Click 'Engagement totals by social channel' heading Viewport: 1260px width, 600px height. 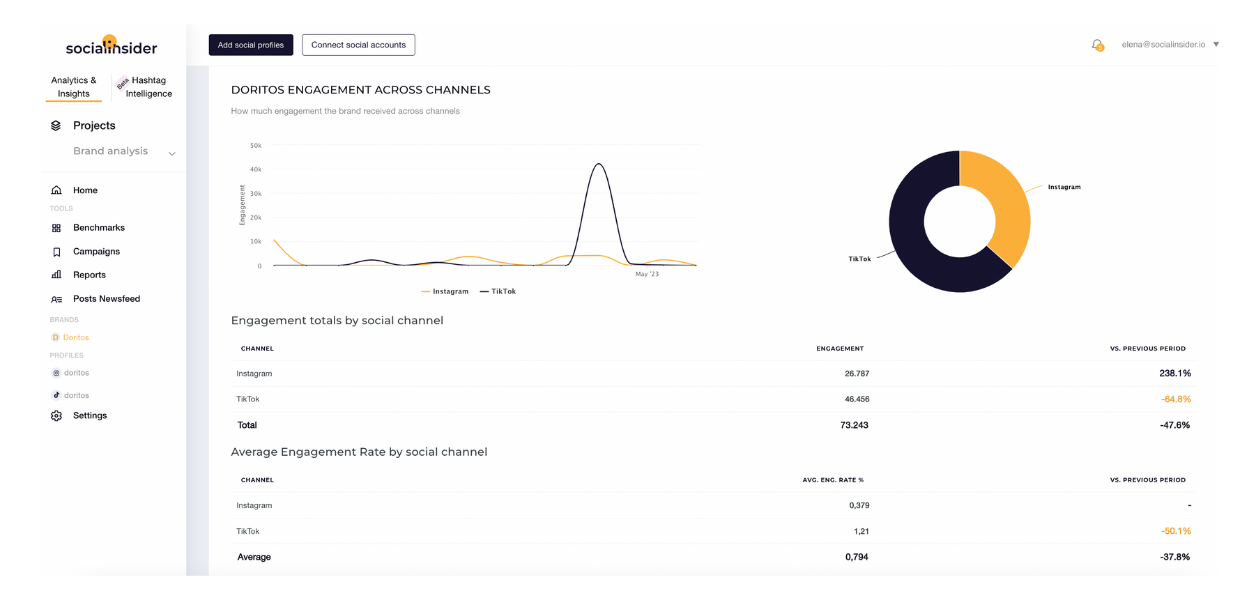(x=337, y=321)
